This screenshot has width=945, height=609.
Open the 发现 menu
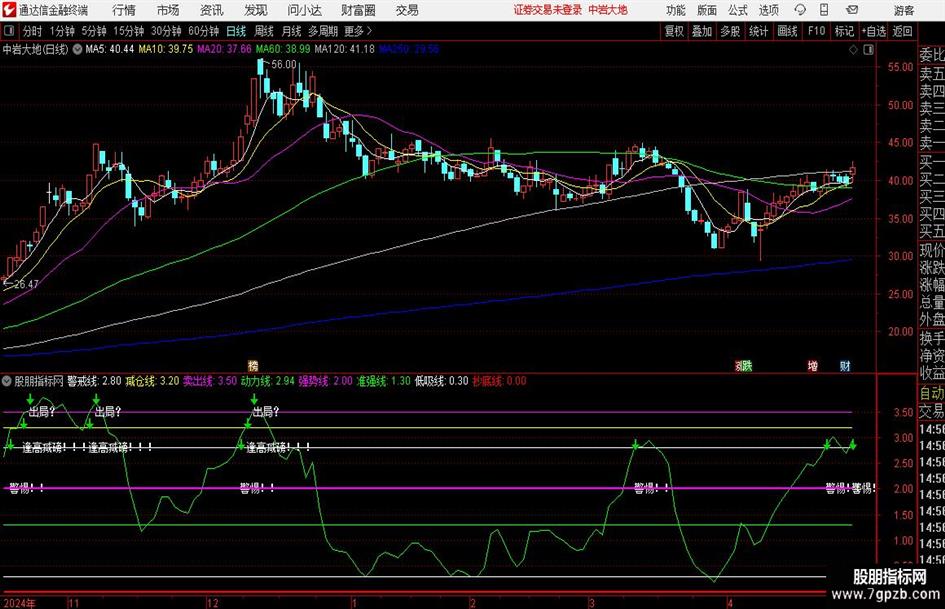pos(256,10)
